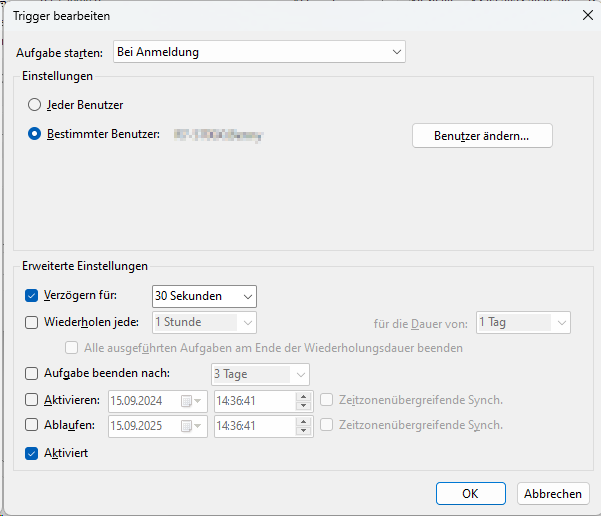This screenshot has height=516, width=601.
Task: Toggle the Aktiviert checkbox
Action: pos(32,453)
